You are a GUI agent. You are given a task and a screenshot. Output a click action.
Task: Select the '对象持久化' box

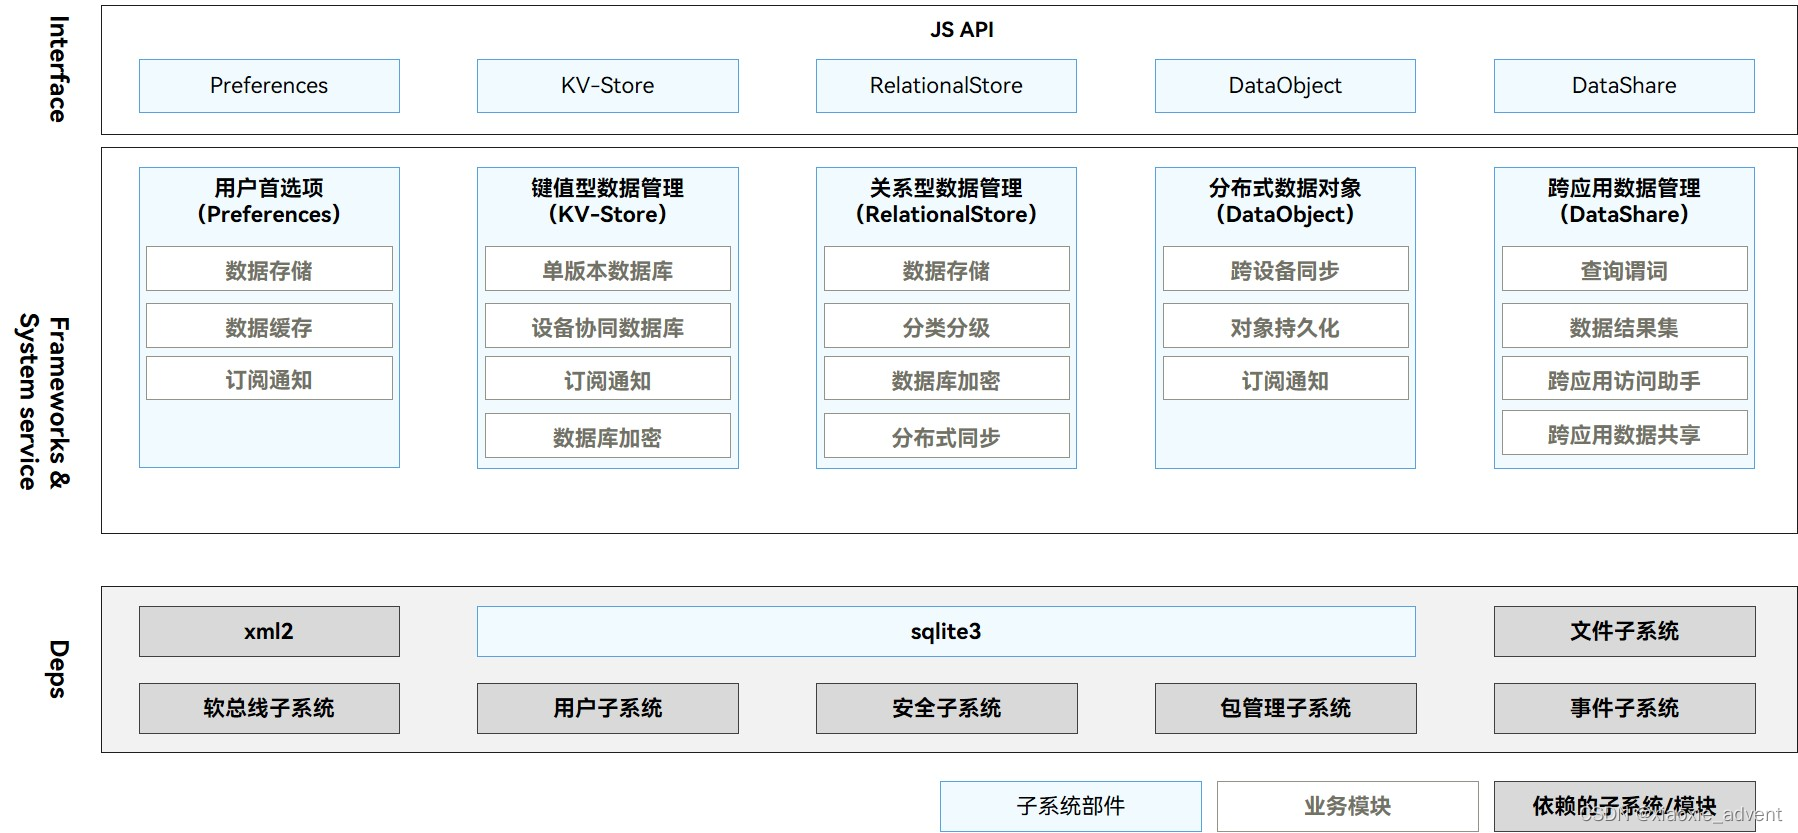pyautogui.click(x=1285, y=326)
